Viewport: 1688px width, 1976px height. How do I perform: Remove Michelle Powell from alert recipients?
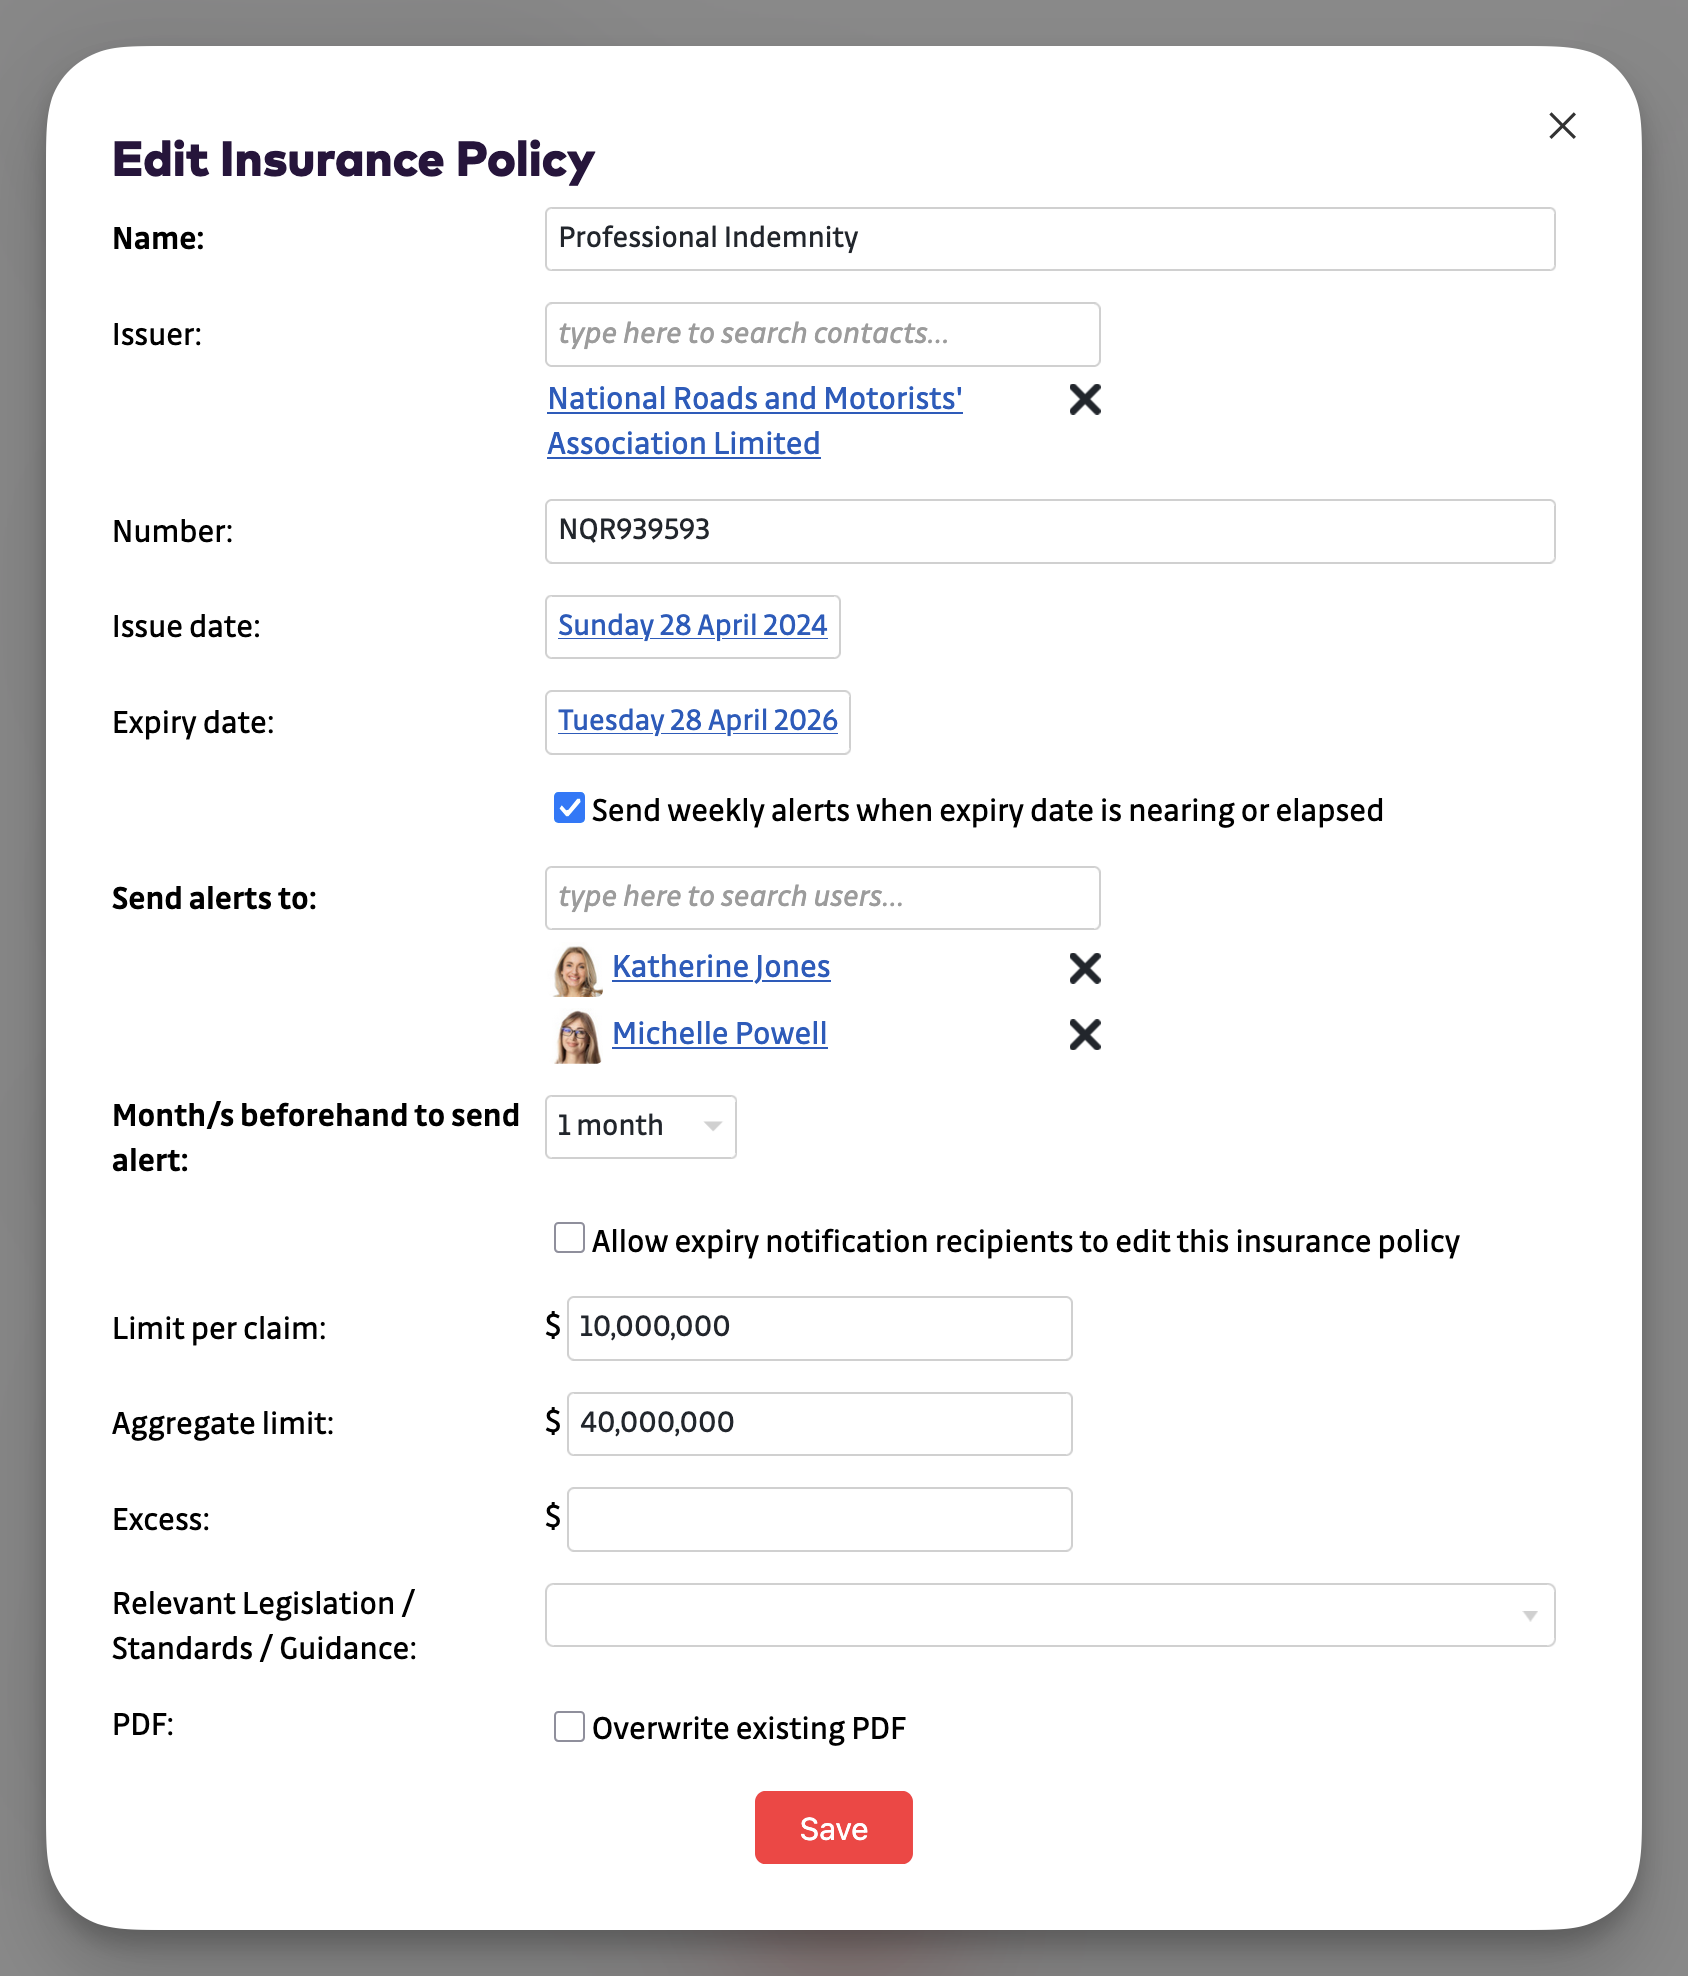point(1085,1035)
